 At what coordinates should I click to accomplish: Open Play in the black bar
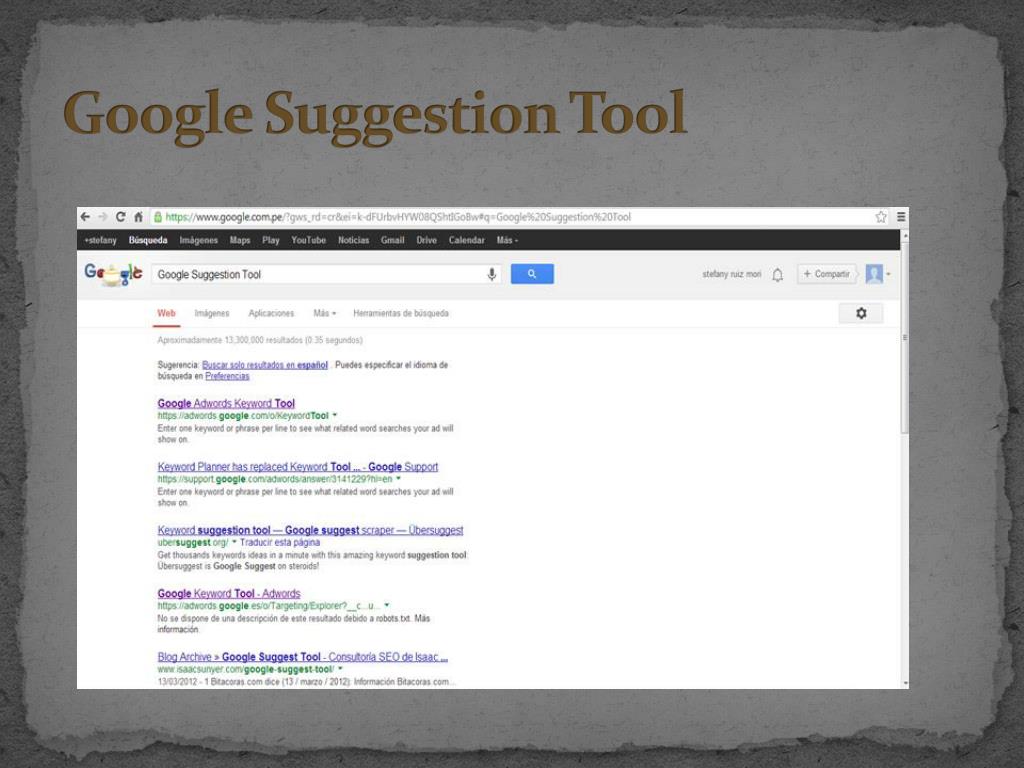(271, 240)
